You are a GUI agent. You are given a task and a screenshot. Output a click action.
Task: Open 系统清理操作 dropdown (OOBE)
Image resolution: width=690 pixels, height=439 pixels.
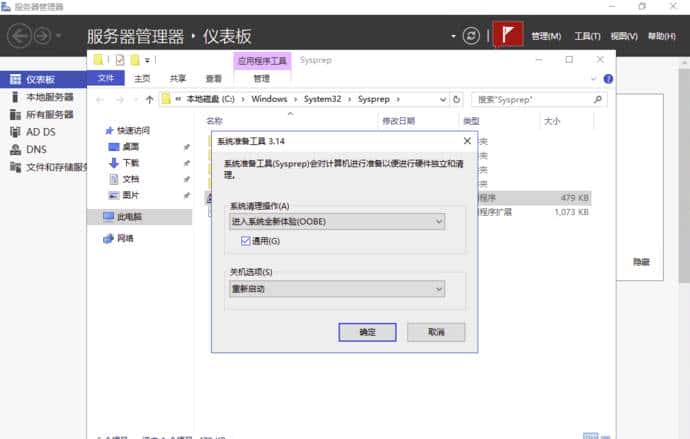click(337, 222)
